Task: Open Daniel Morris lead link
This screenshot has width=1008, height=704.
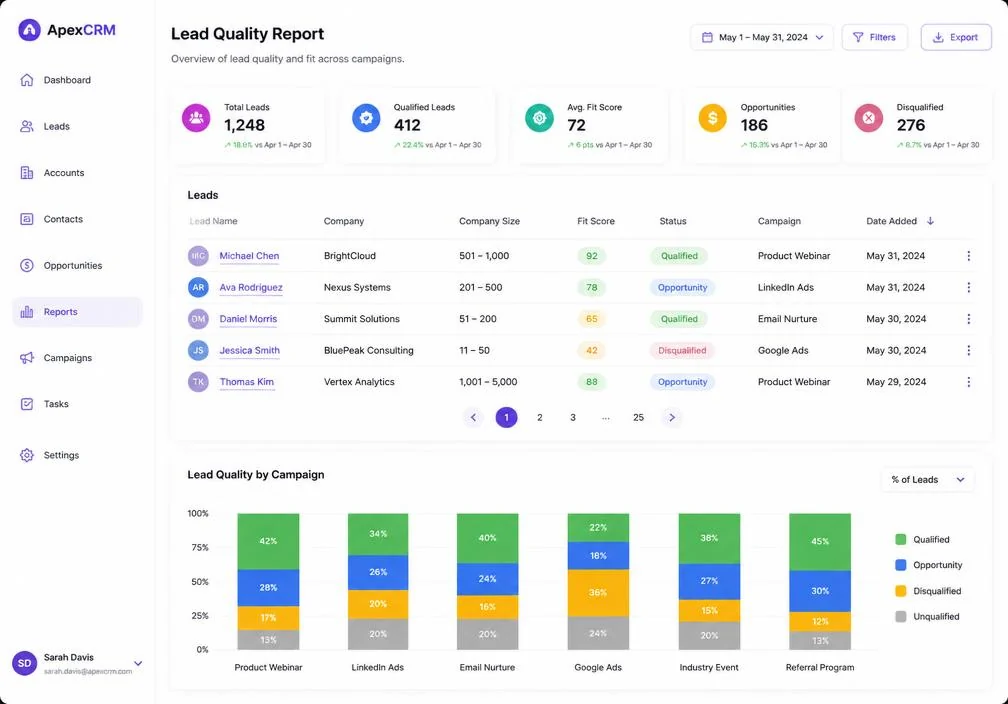Action: [x=248, y=319]
